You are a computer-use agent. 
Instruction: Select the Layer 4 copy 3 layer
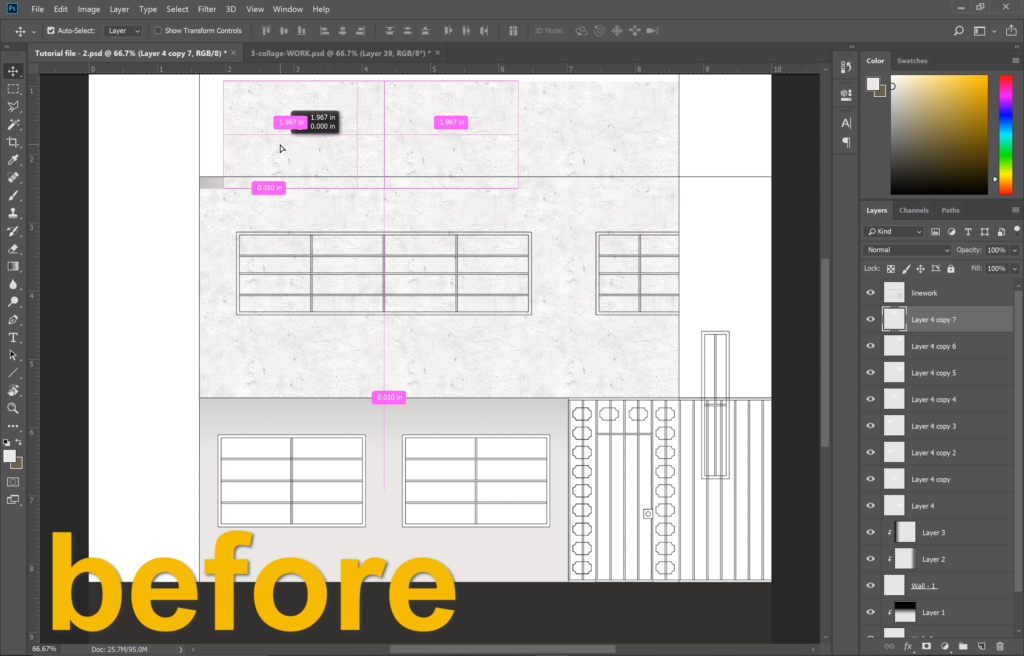933,426
